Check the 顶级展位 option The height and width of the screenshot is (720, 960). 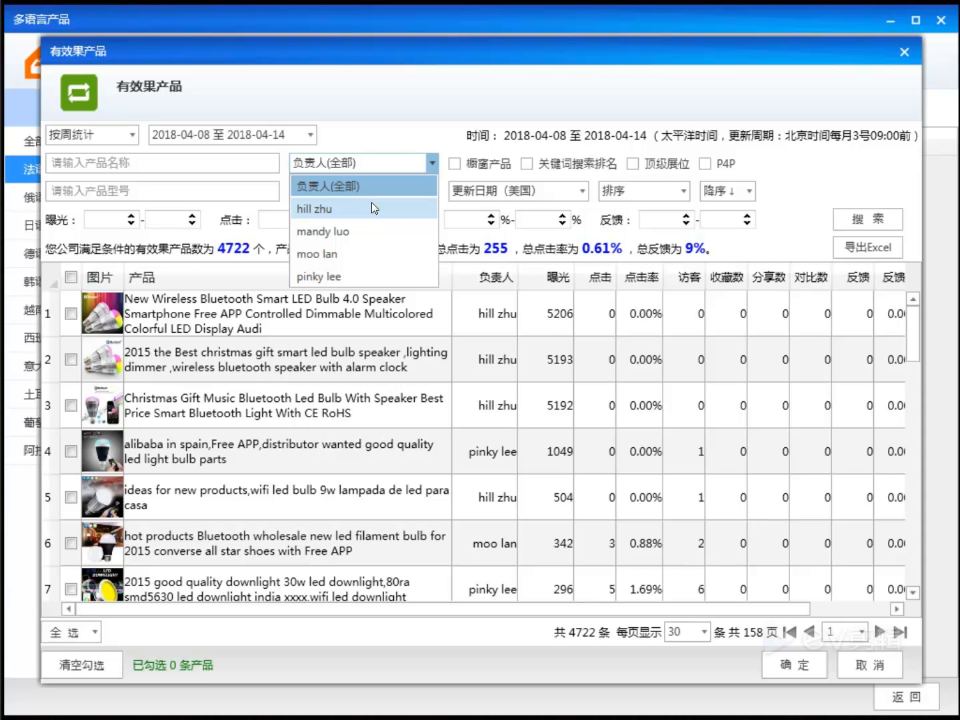633,163
